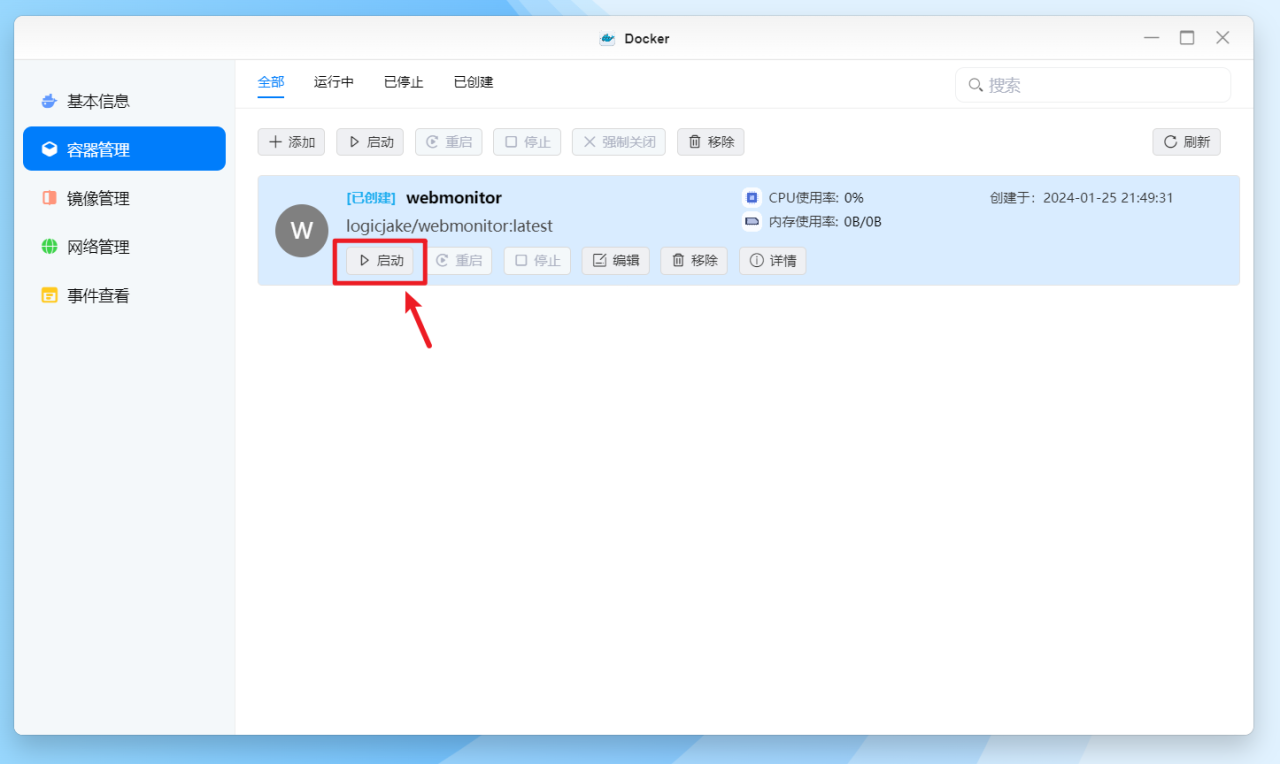Click the 移除 toolbar button

710,141
